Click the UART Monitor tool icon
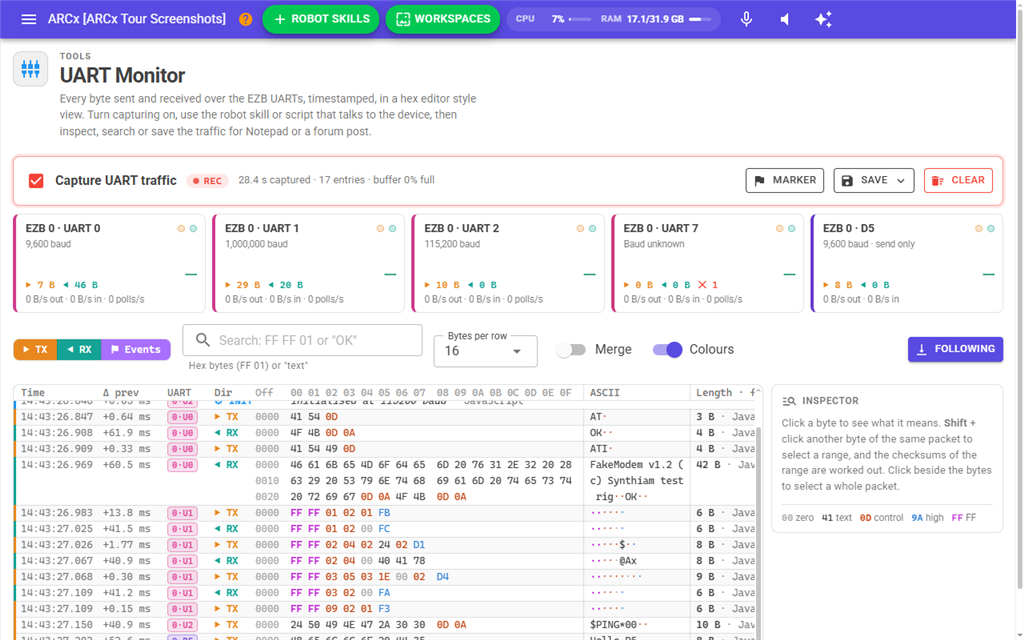Screen dimensions: 1024x640 [31, 69]
